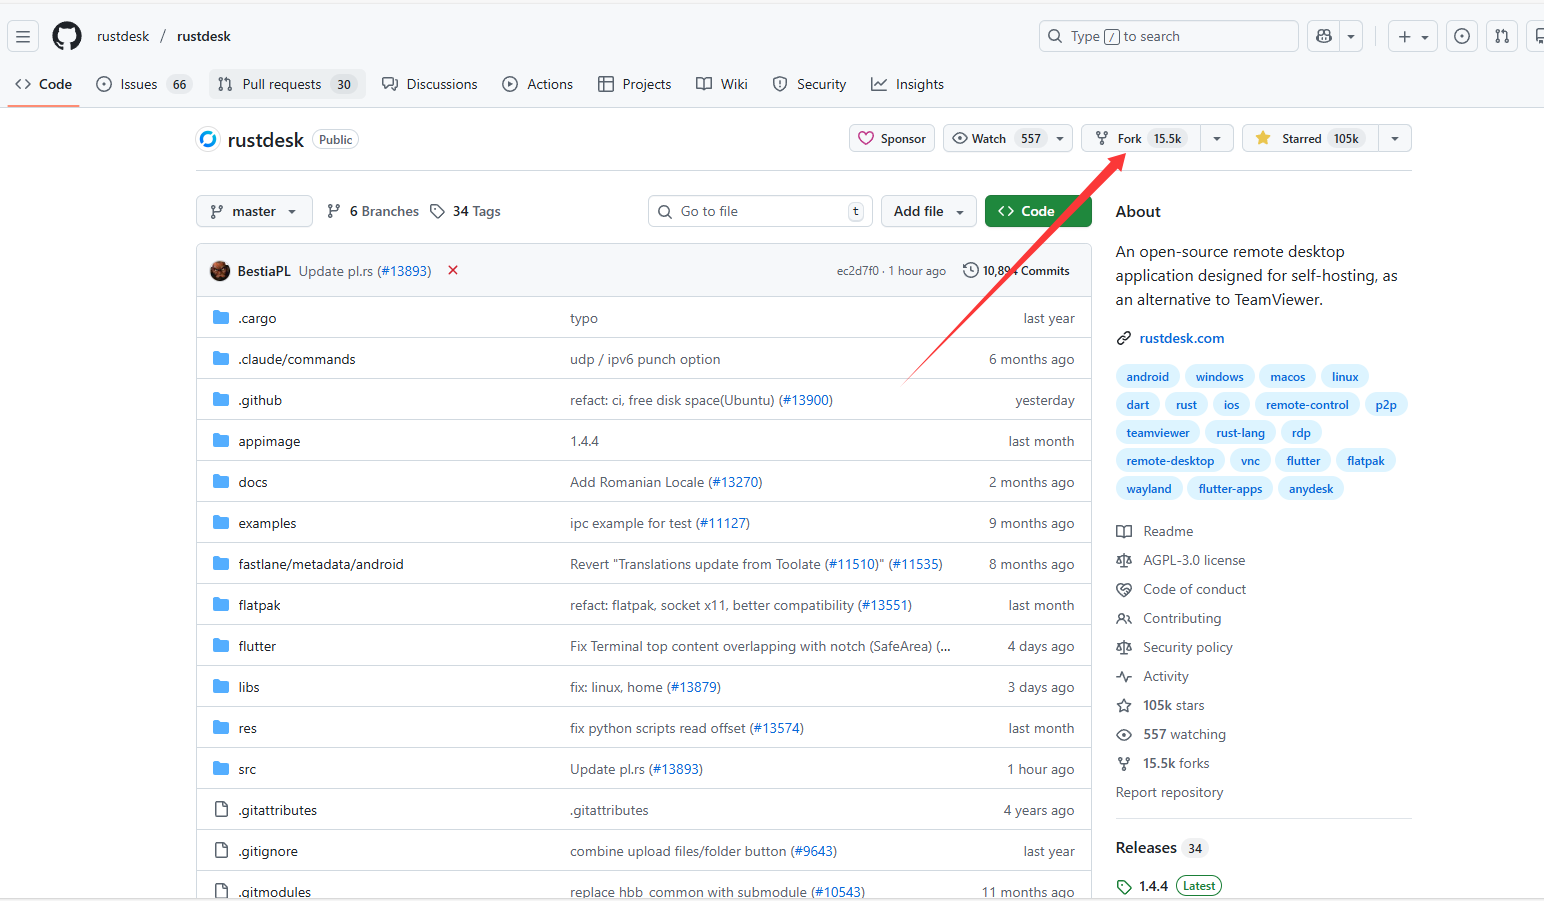Click the GitHub octocat logo
This screenshot has height=901, width=1544.
click(67, 36)
